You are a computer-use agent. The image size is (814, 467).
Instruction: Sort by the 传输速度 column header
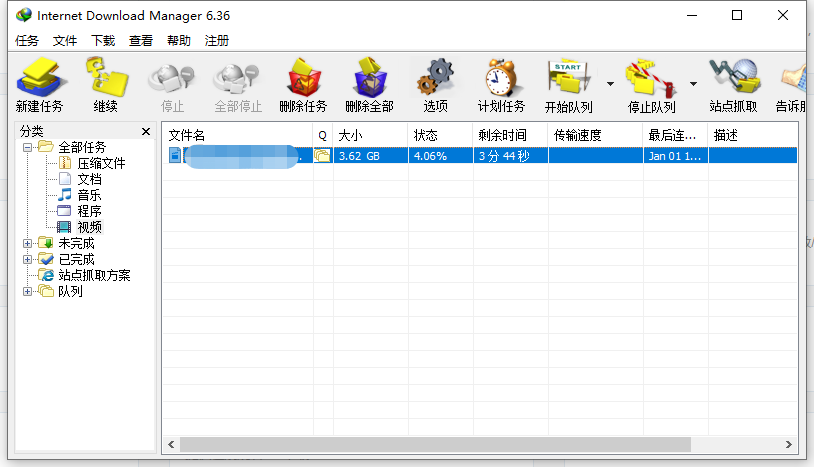coord(595,135)
